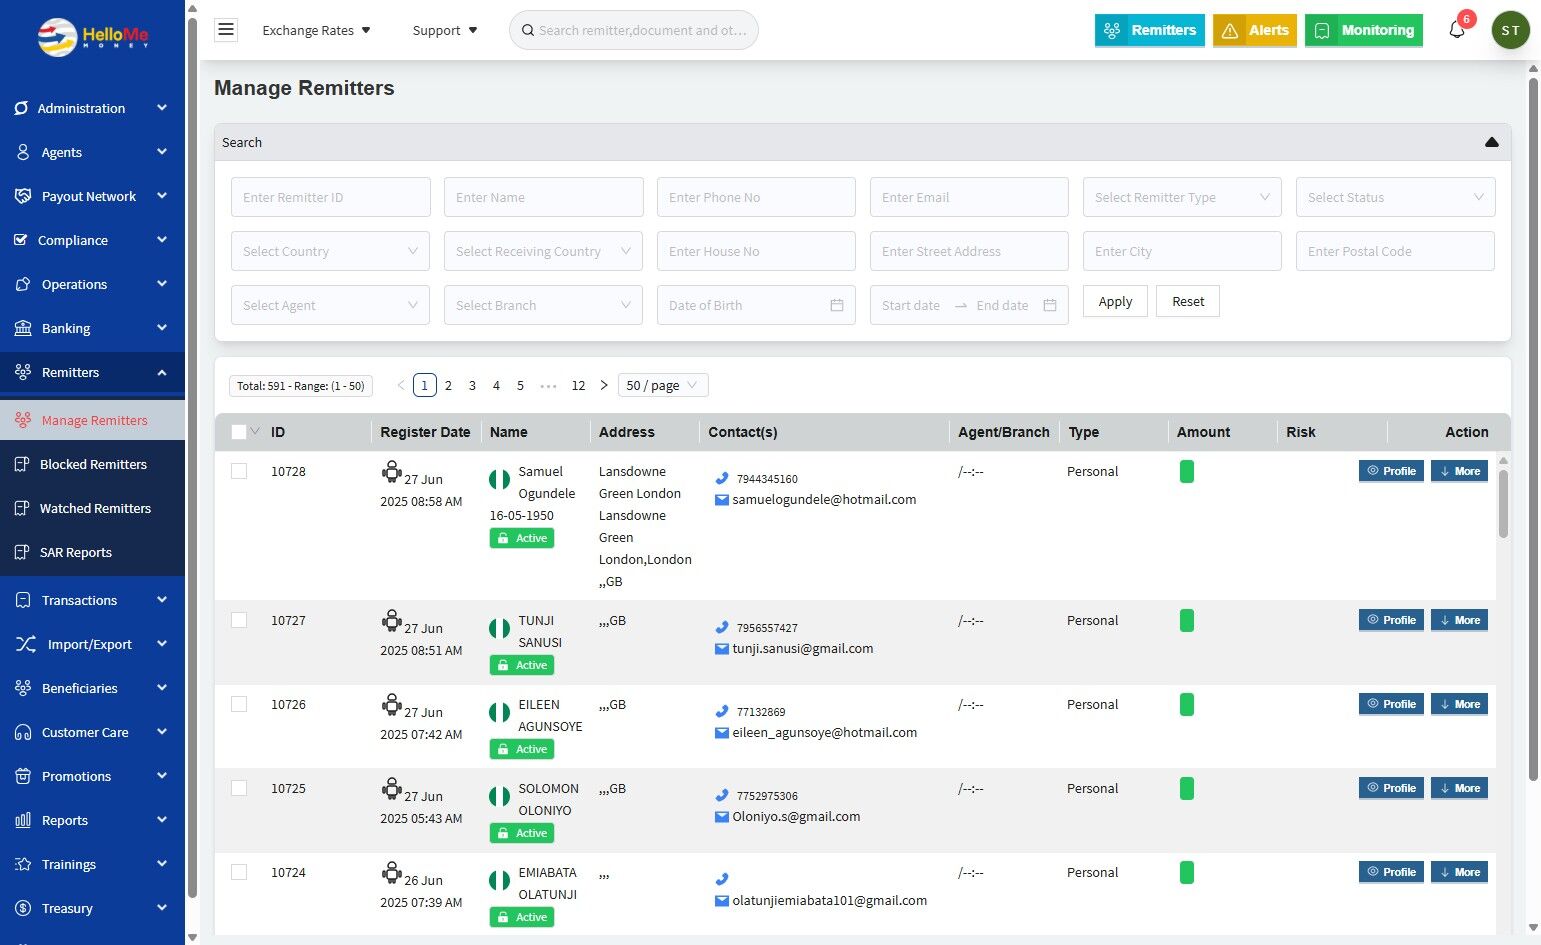Click the Enter Remitter ID field
The height and width of the screenshot is (945, 1541).
[x=330, y=197]
